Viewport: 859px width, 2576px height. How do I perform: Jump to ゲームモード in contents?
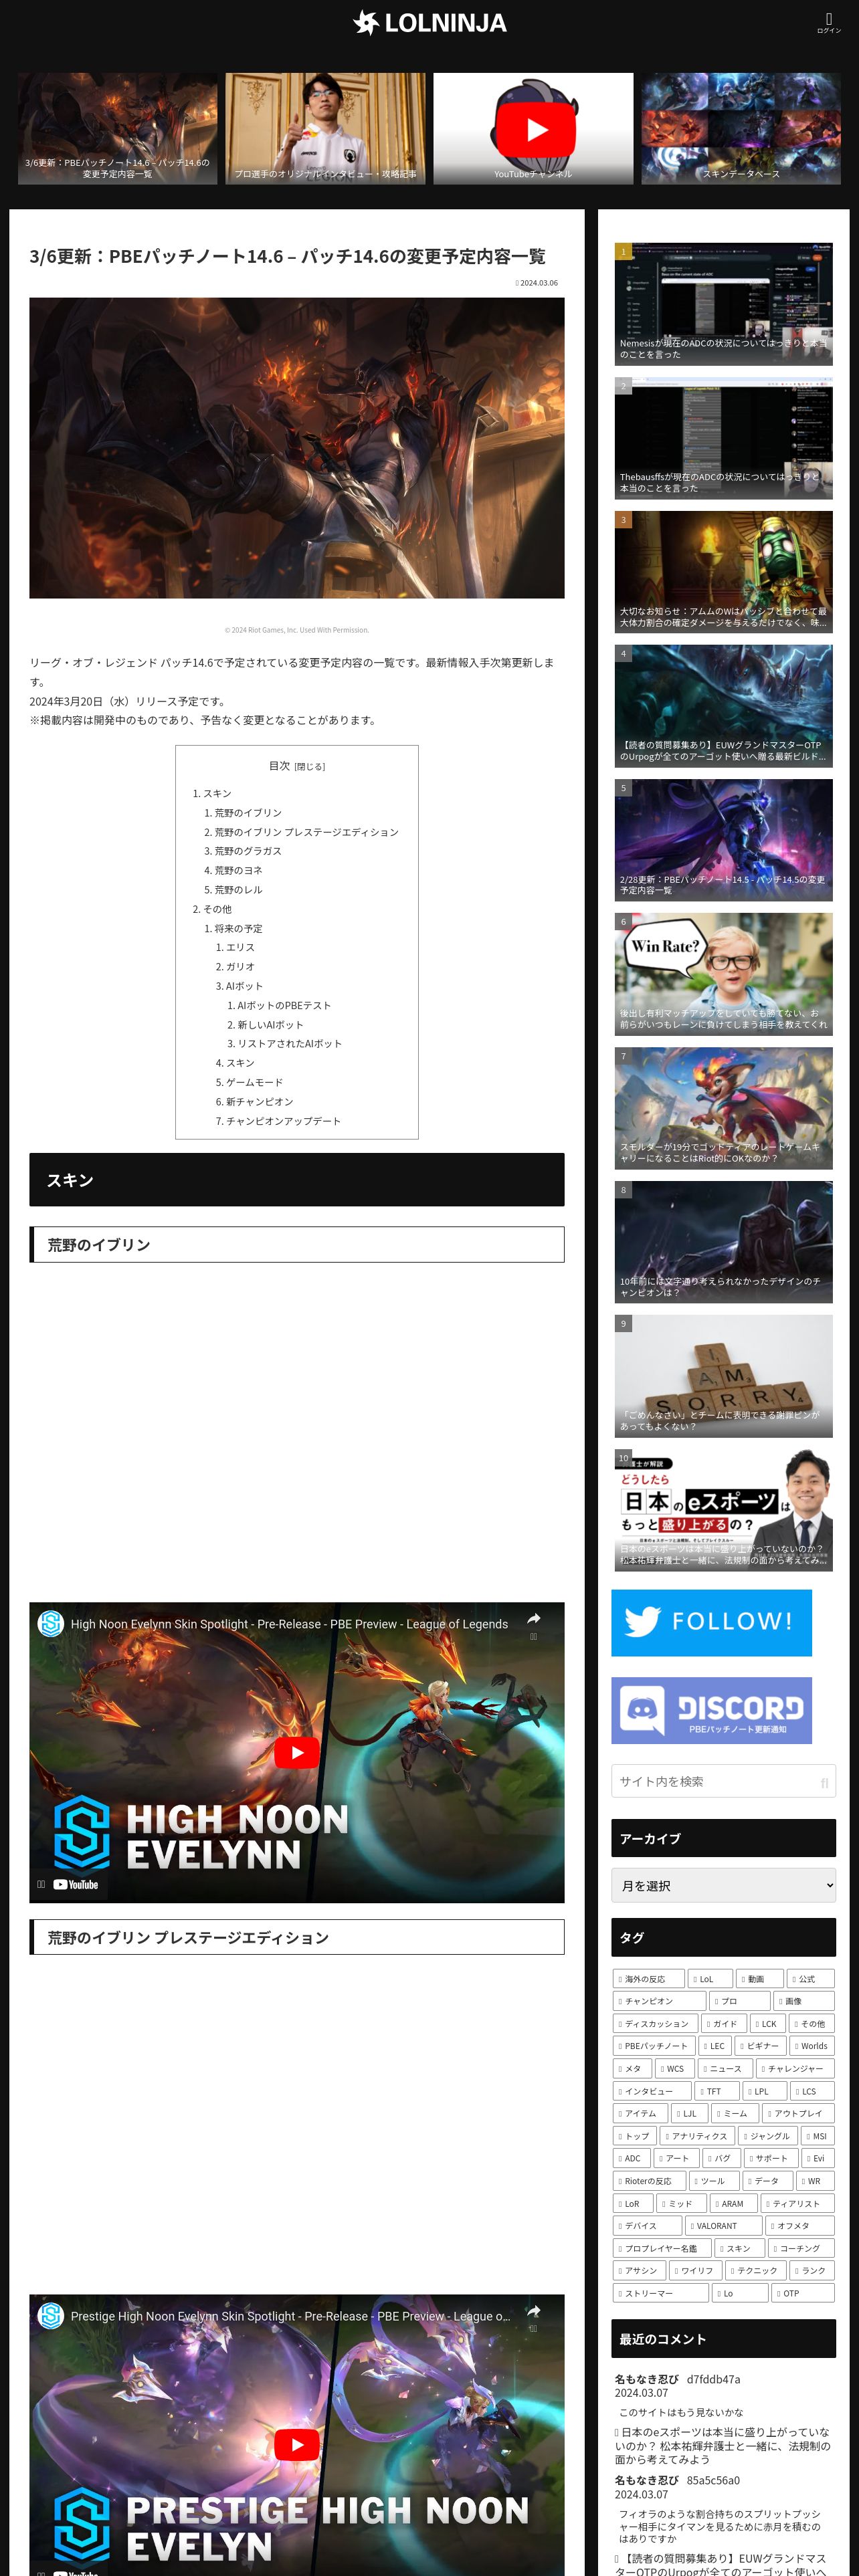254,1082
